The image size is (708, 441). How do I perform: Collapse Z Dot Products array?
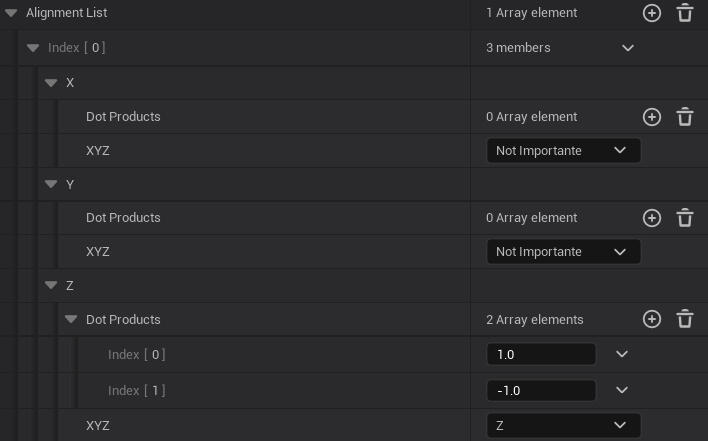71,320
